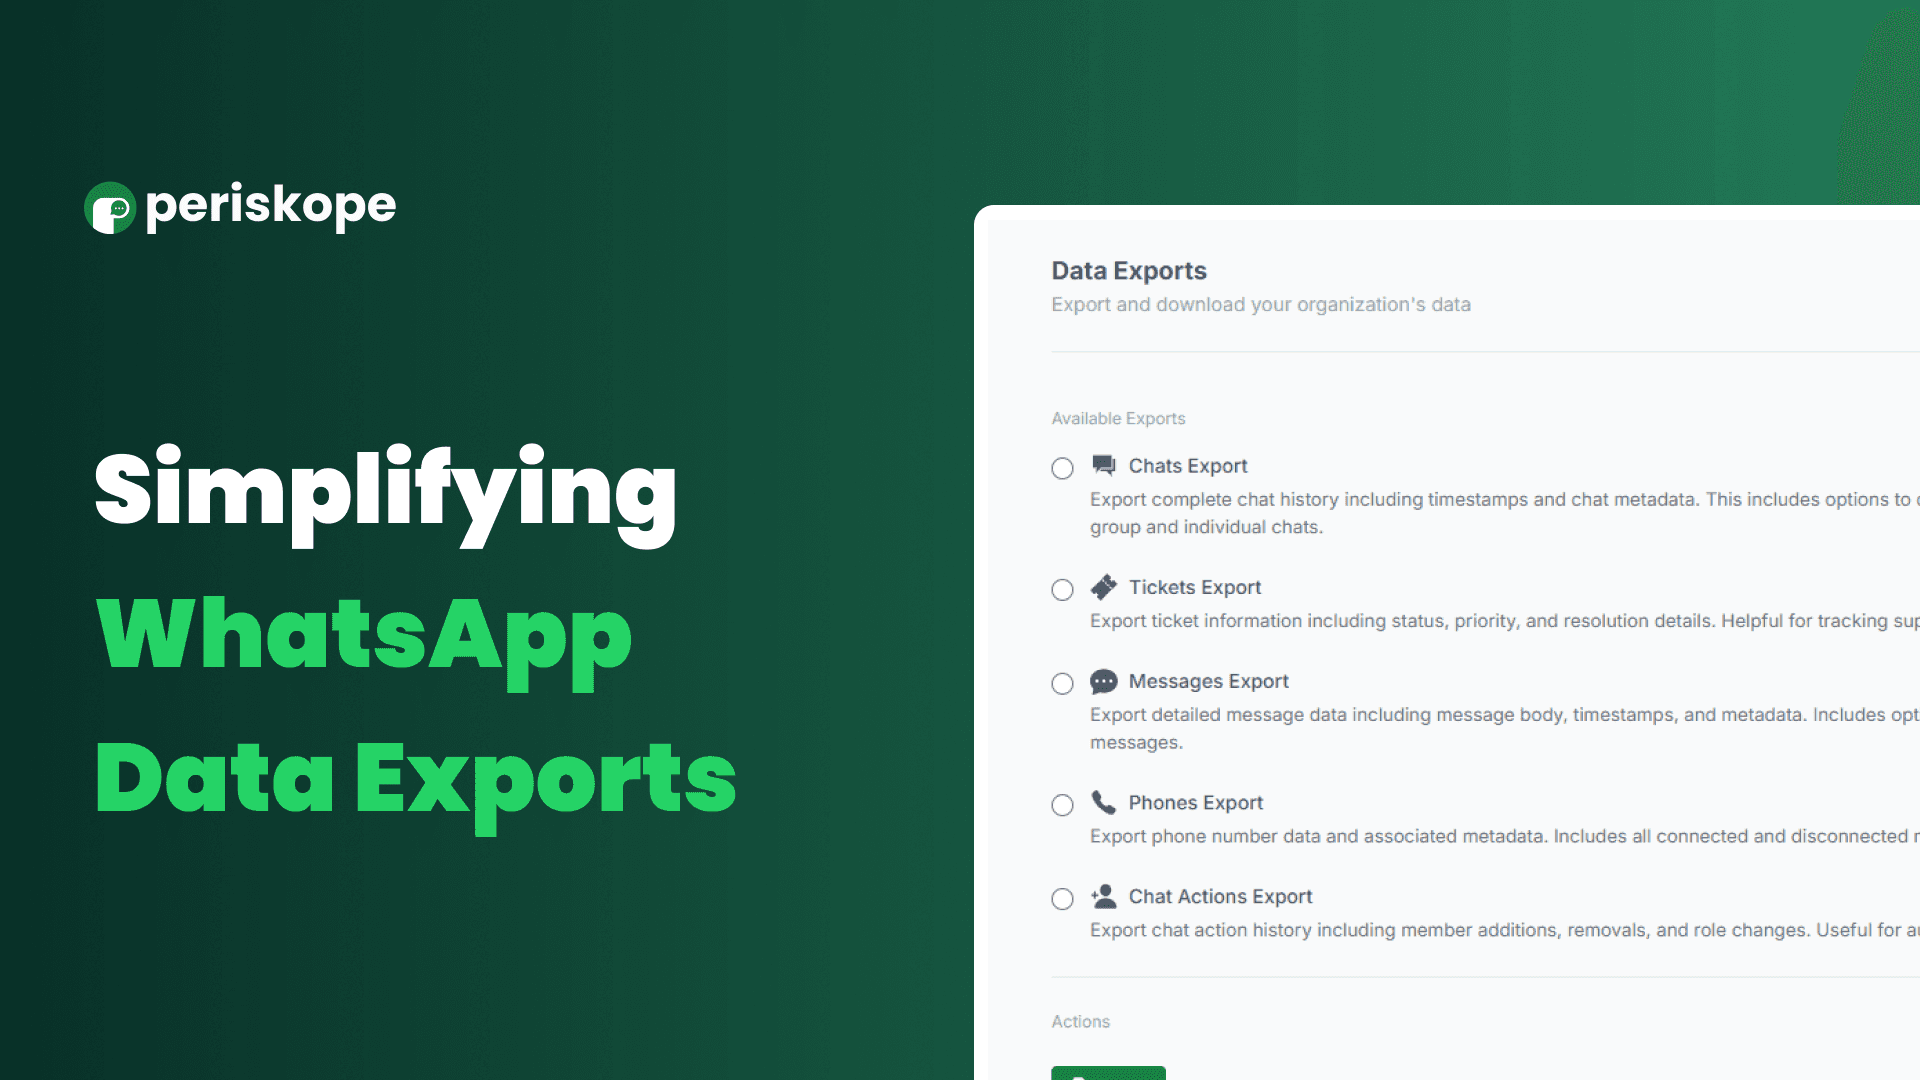This screenshot has width=1920, height=1080.
Task: Select the Chats Export radio button
Action: [x=1062, y=468]
